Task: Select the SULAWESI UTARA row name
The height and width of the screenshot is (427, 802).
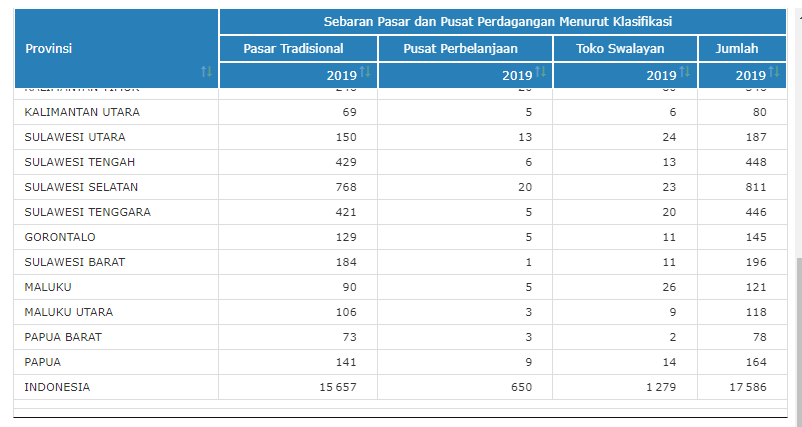Action: coord(75,137)
